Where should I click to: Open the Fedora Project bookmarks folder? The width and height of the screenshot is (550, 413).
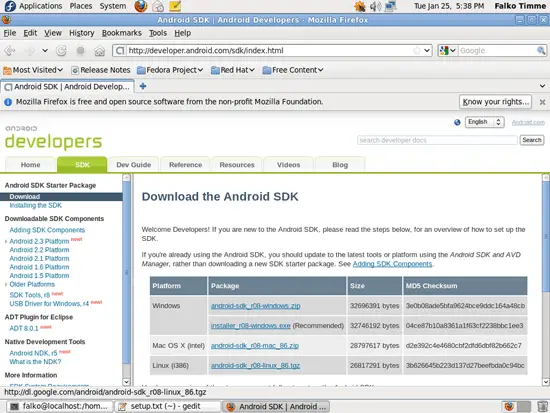[170, 70]
